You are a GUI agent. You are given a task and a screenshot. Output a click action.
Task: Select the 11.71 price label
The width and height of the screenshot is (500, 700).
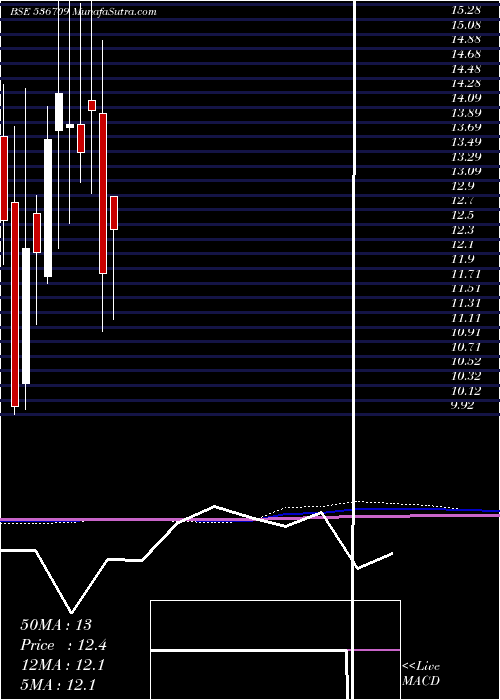[x=466, y=274]
